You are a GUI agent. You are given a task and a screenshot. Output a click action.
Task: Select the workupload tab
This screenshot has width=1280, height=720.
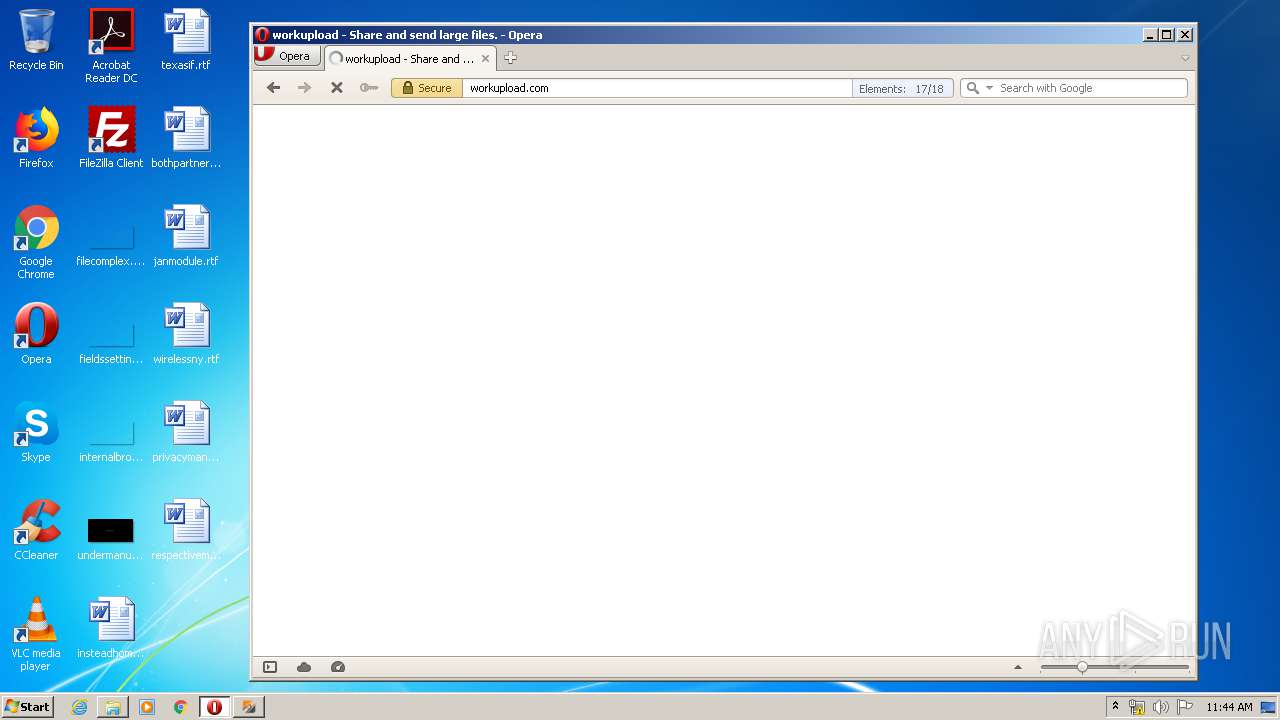(x=410, y=58)
